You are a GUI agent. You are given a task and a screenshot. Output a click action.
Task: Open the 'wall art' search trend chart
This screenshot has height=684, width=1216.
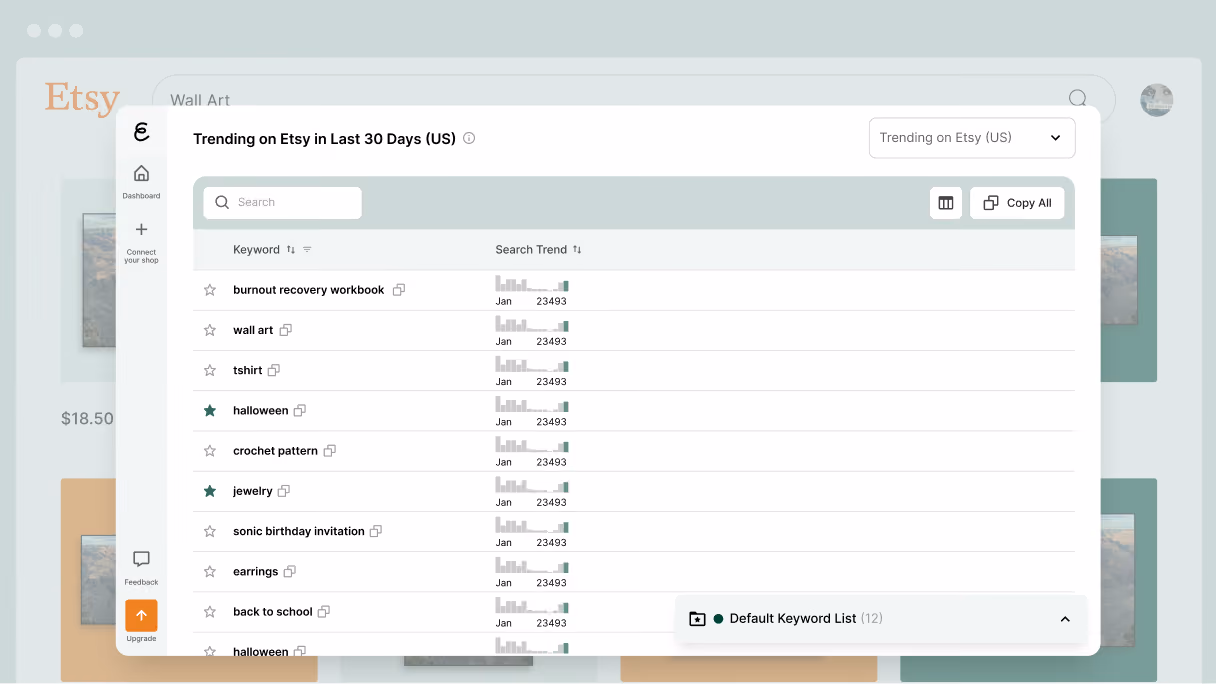point(532,330)
